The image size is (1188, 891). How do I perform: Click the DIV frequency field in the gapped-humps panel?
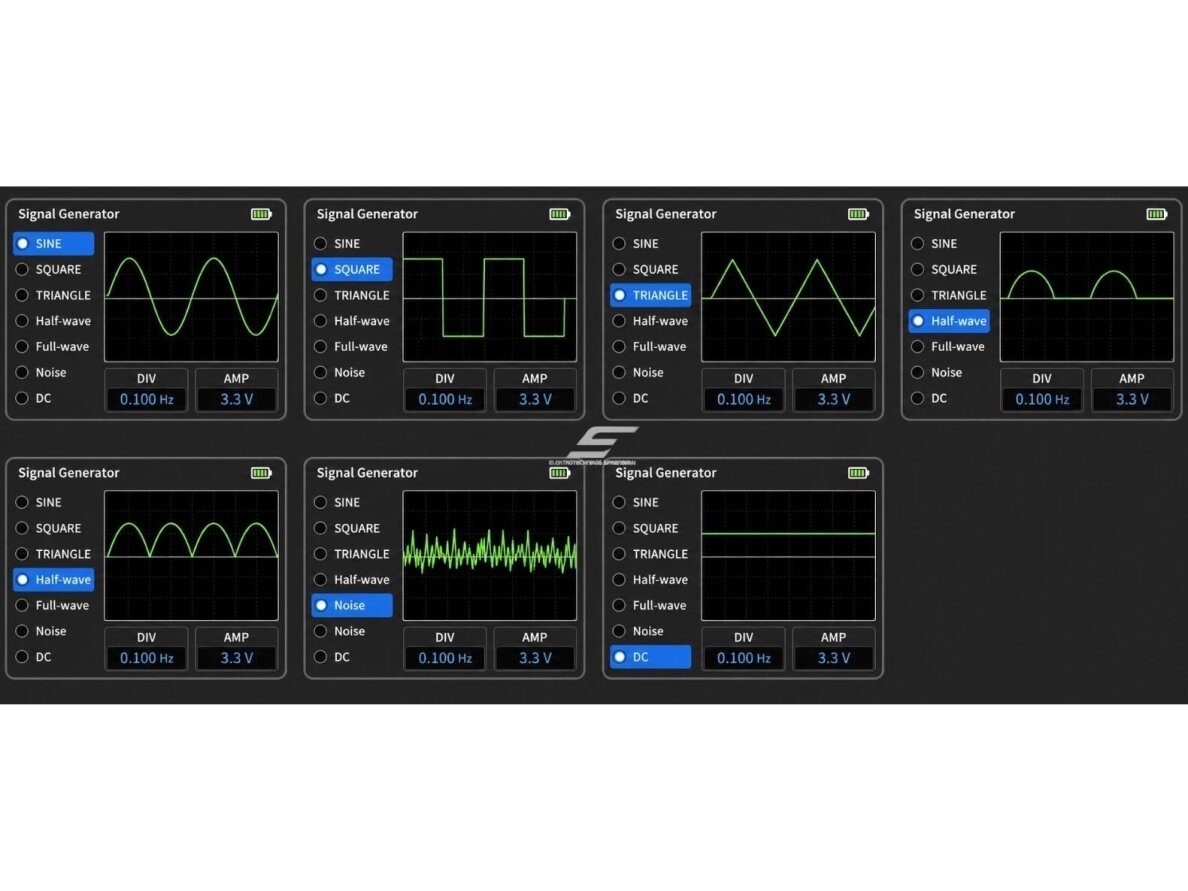coord(1042,399)
